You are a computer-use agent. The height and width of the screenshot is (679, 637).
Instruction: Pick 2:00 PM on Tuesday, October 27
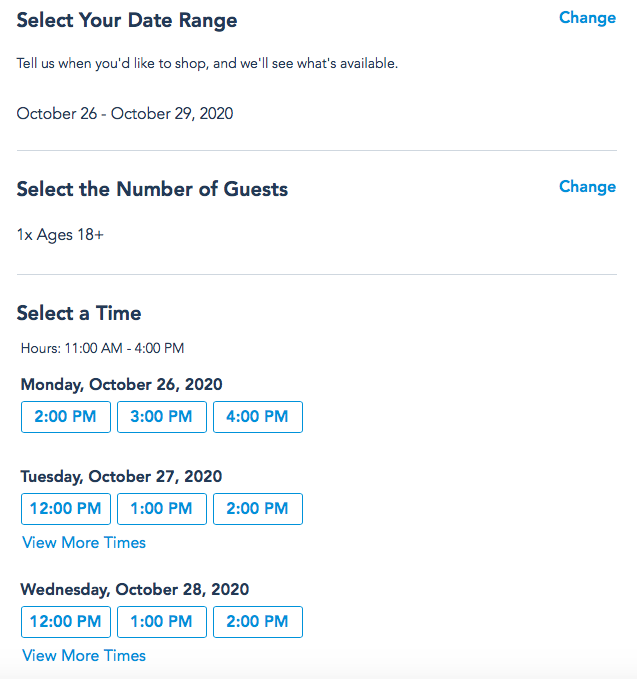(257, 509)
